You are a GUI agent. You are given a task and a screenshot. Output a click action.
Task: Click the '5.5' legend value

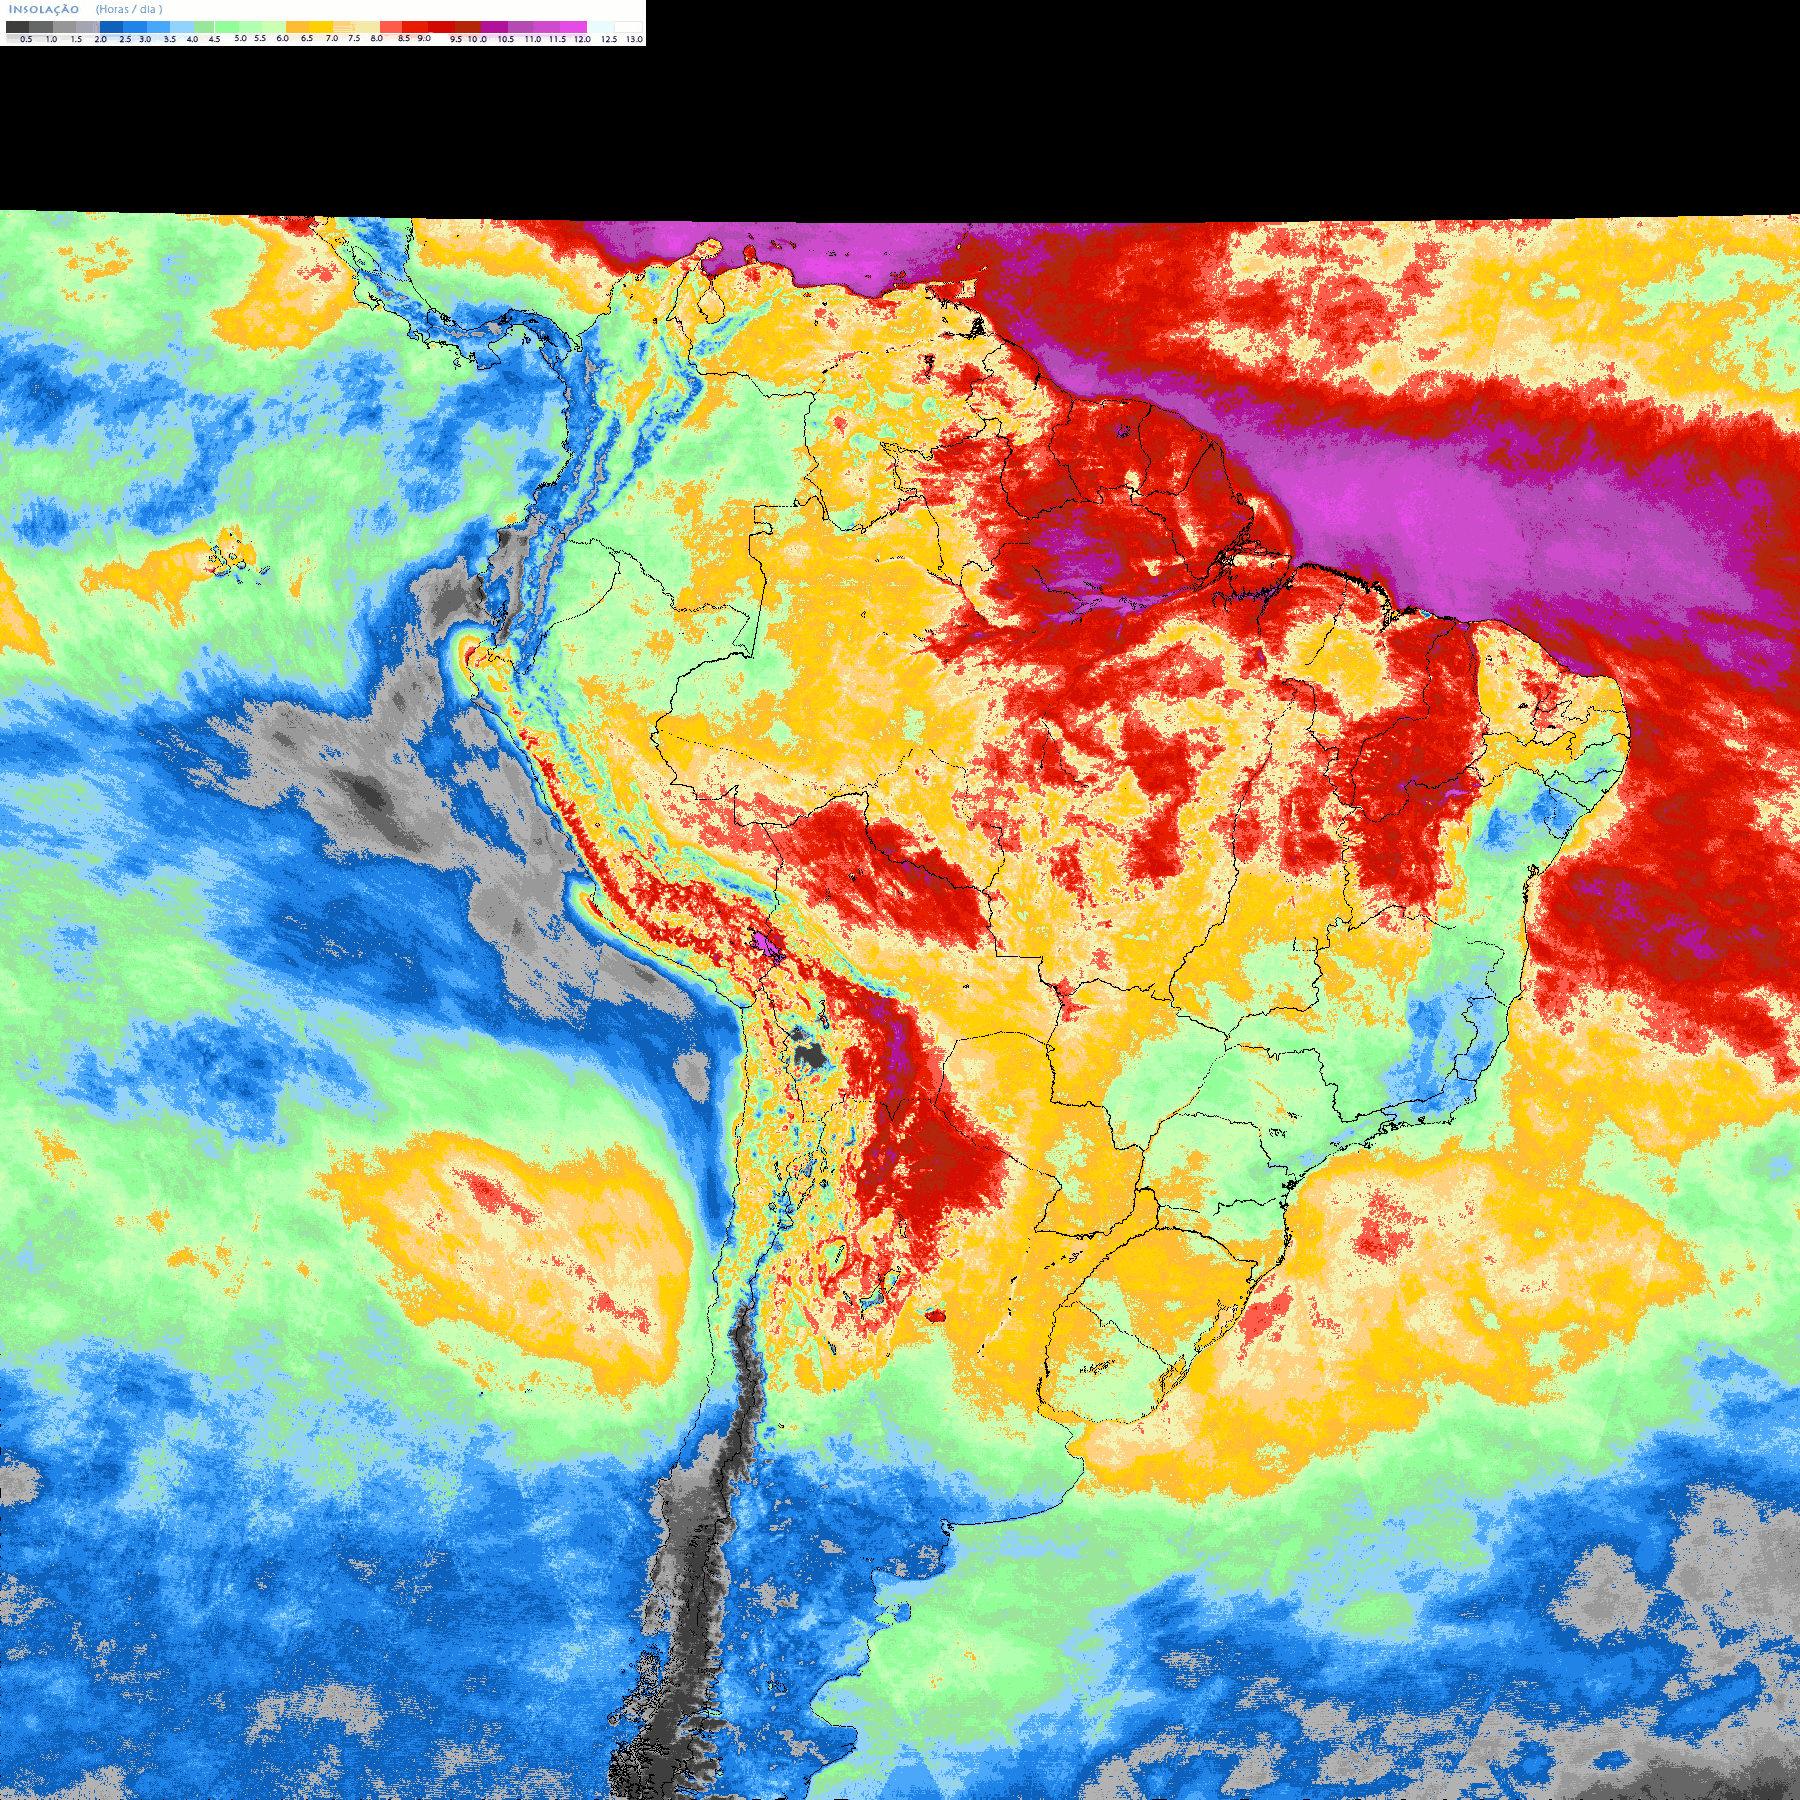pos(260,38)
